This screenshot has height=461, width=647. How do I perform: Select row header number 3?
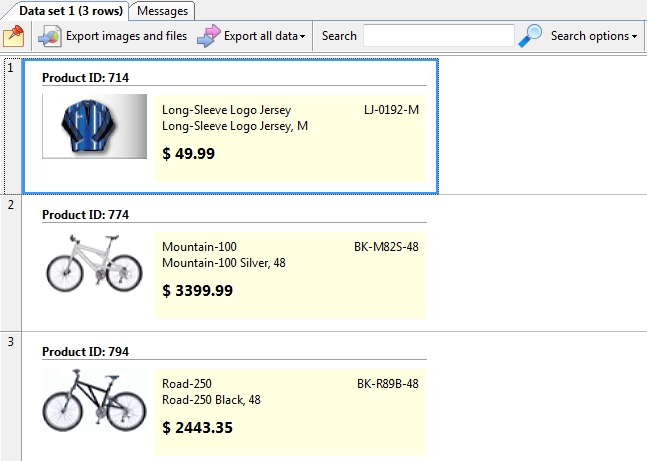(11, 342)
